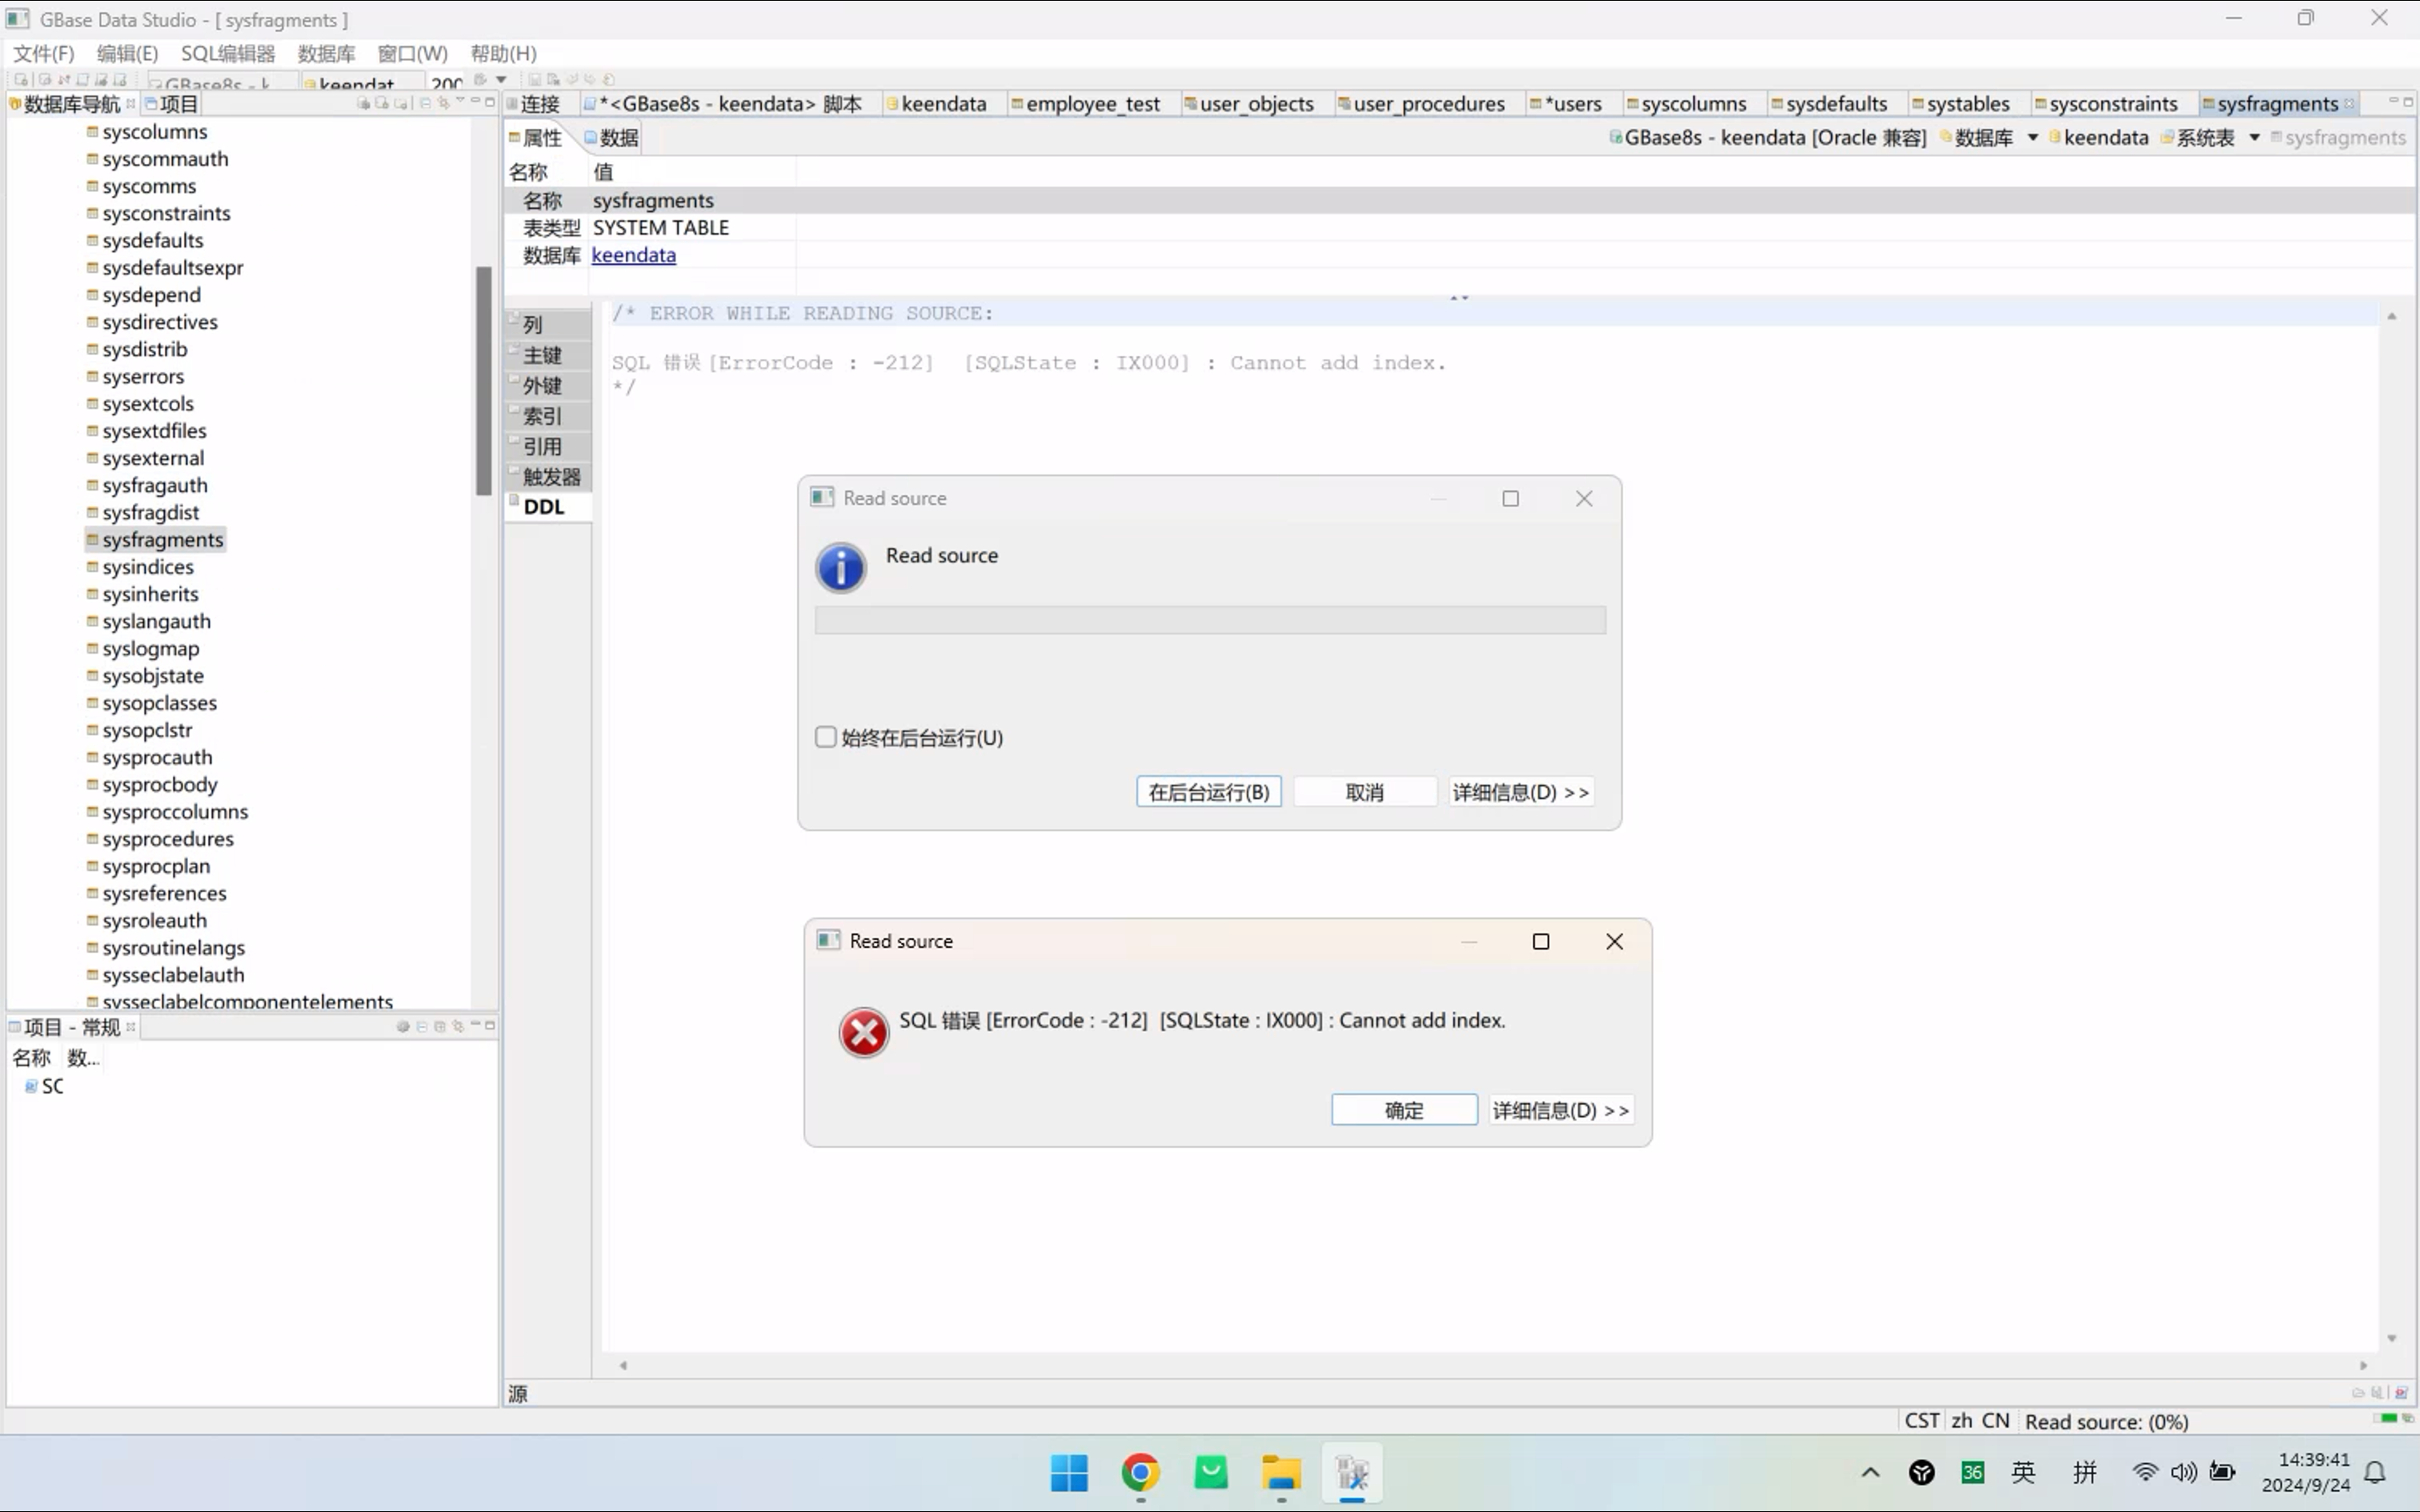Open the 数据库 breadcrumb dropdown arrow

tap(2033, 137)
